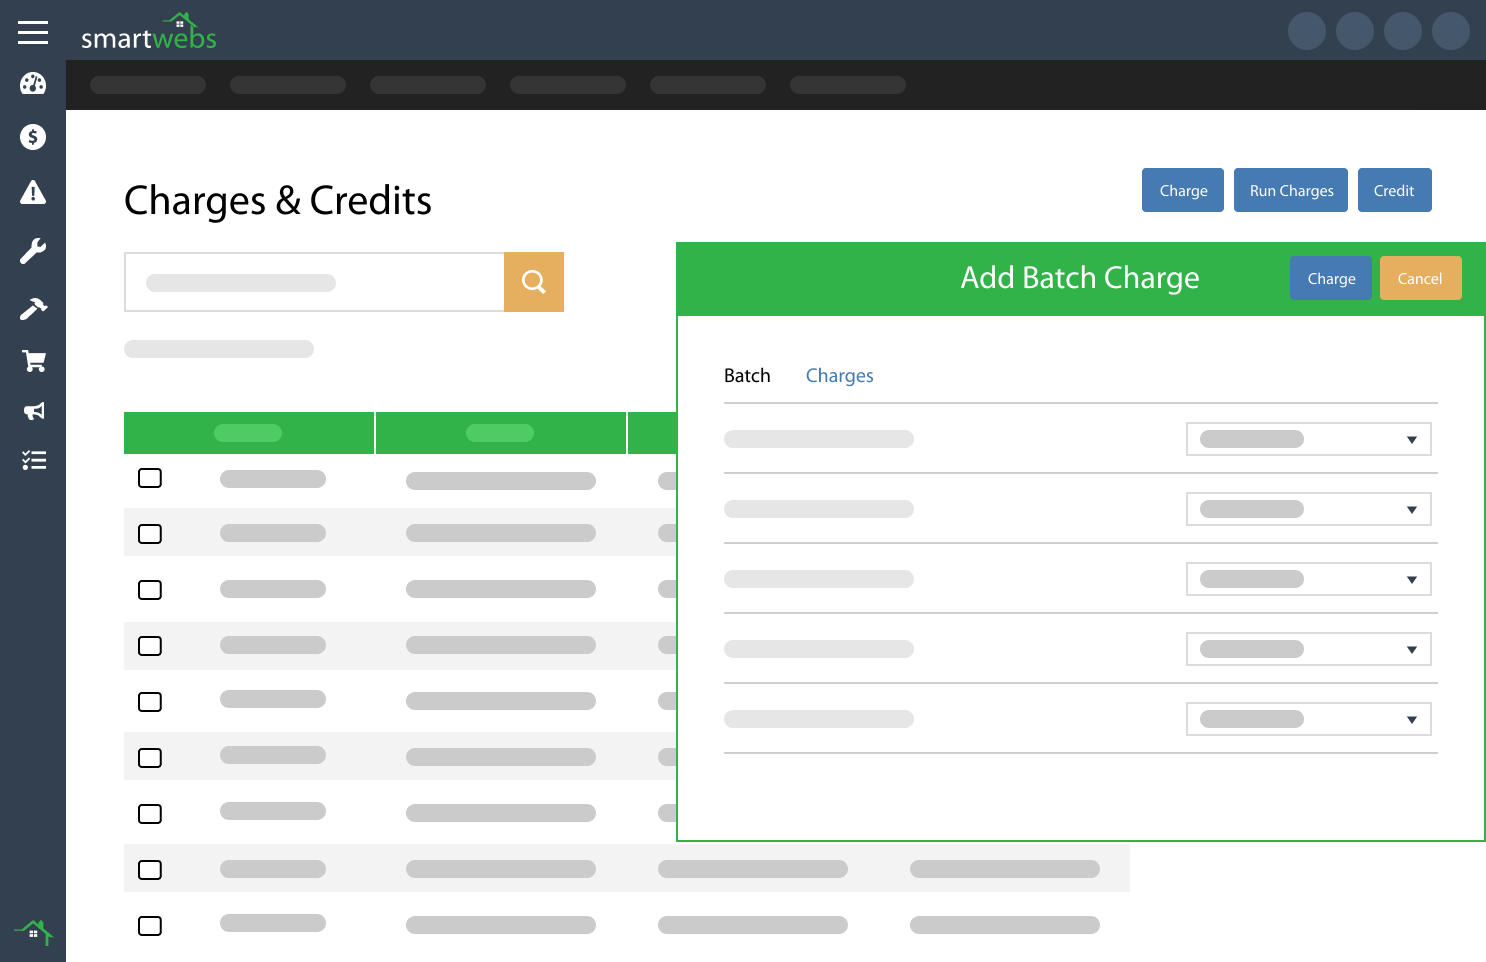Select the dollar sign billing icon in sidebar
This screenshot has height=962, width=1486.
33,137
